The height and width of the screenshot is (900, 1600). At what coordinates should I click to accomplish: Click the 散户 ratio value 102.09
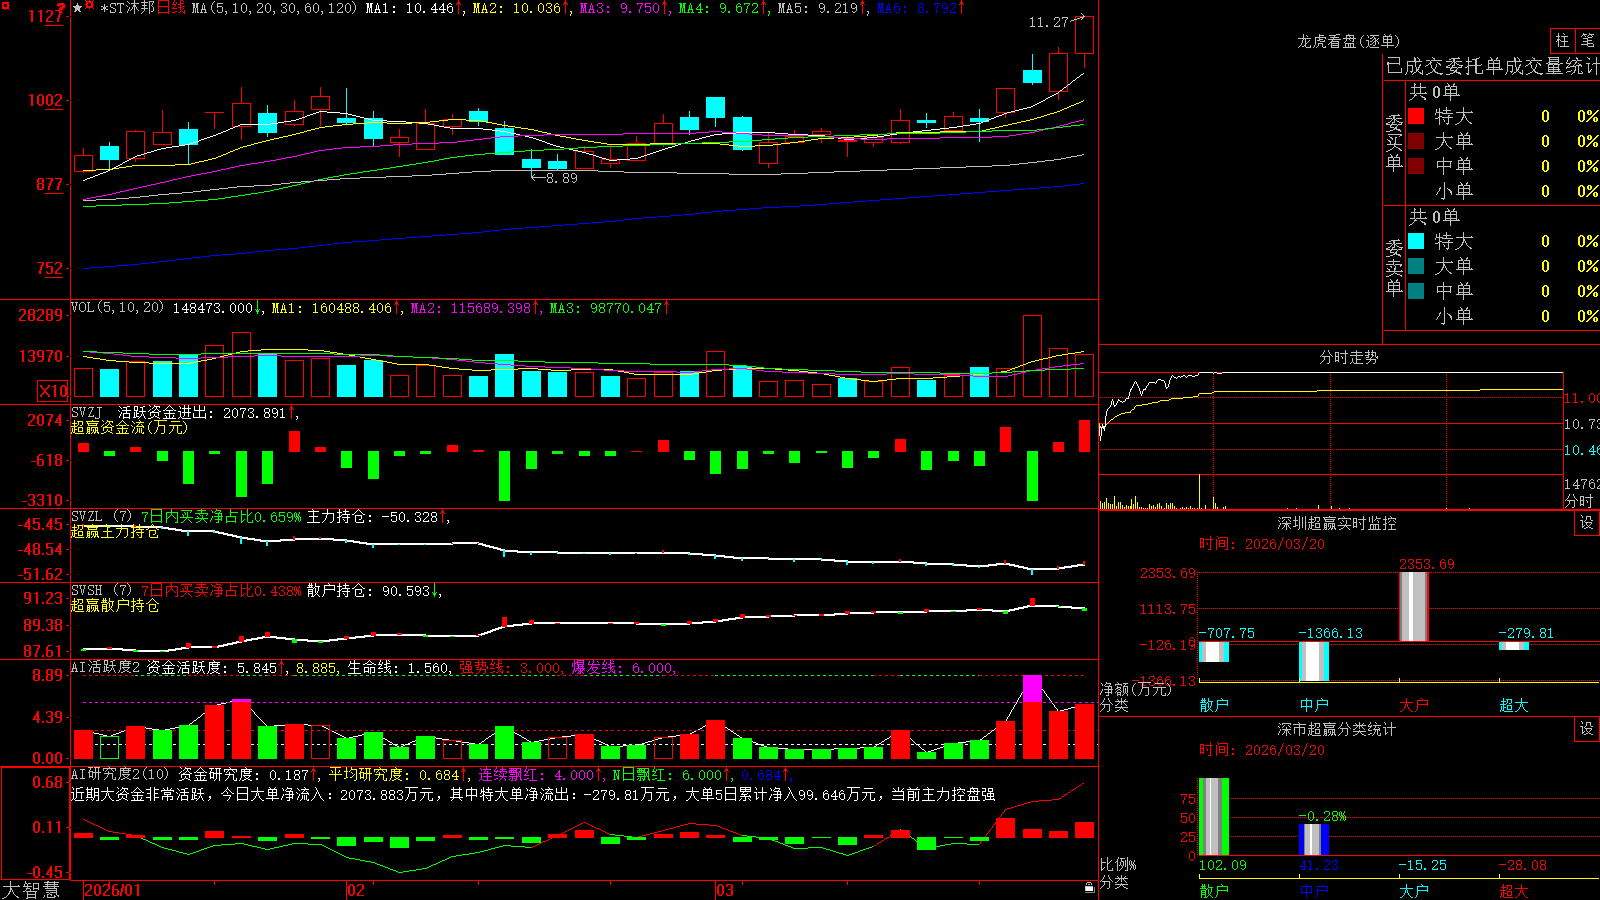click(1223, 865)
